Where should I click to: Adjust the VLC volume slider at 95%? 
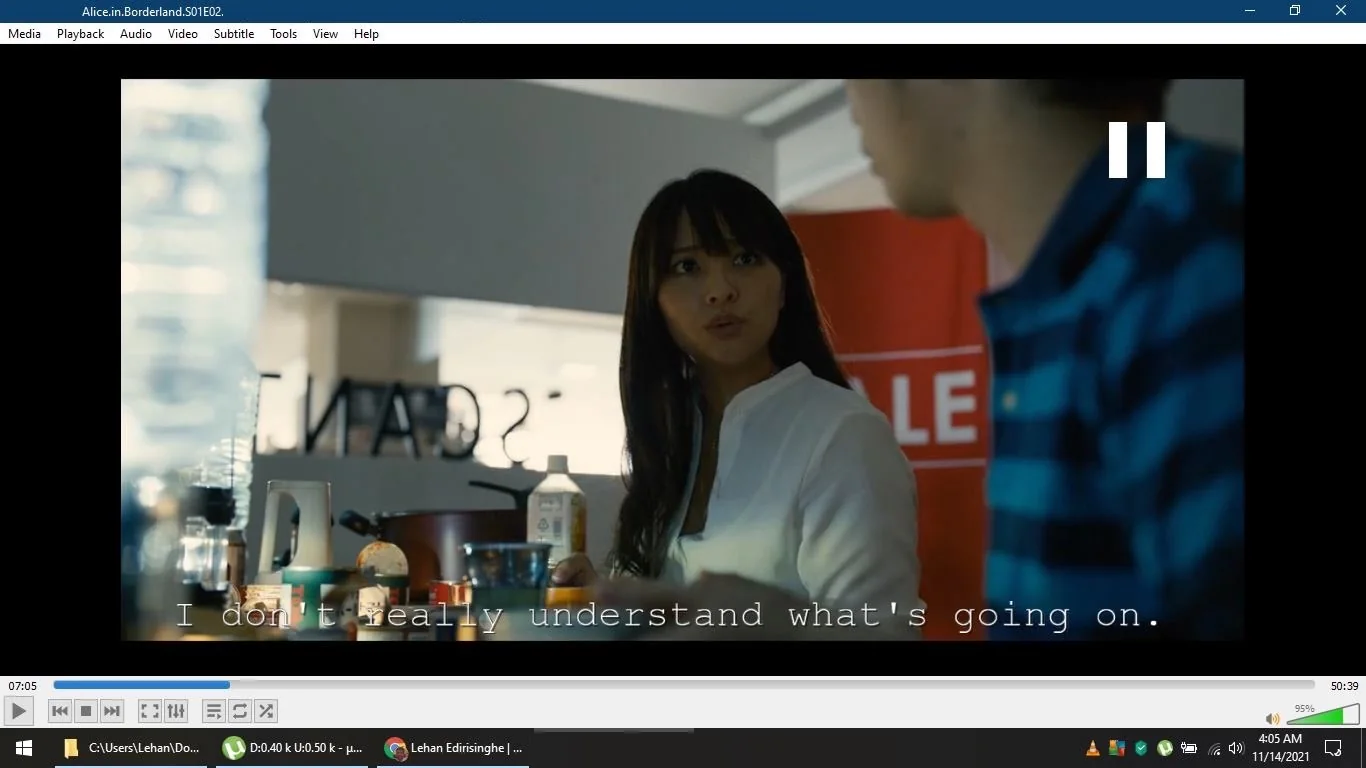(1322, 714)
